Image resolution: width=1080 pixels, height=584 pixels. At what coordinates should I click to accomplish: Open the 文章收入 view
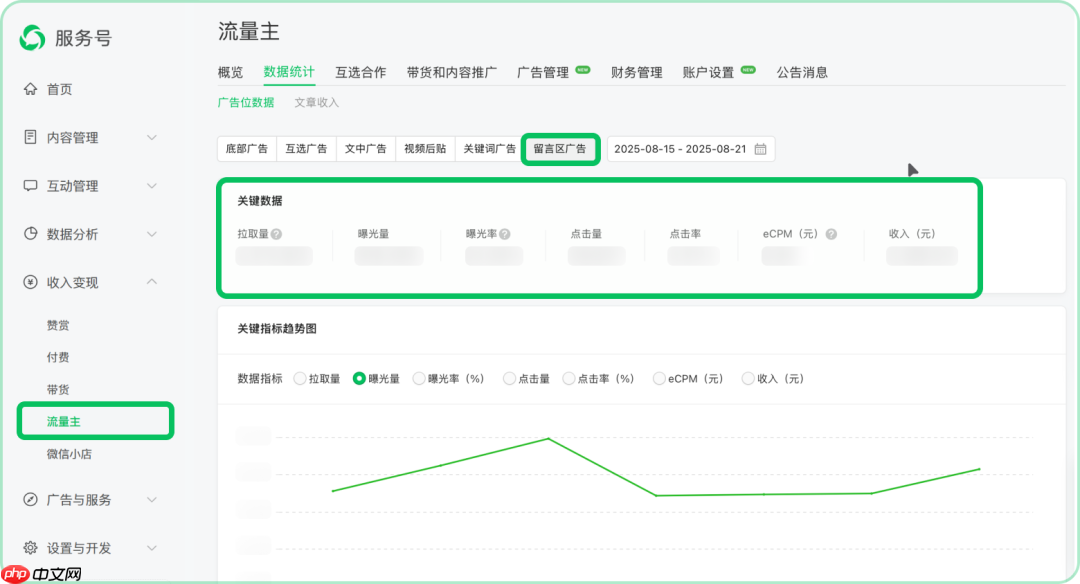click(318, 102)
